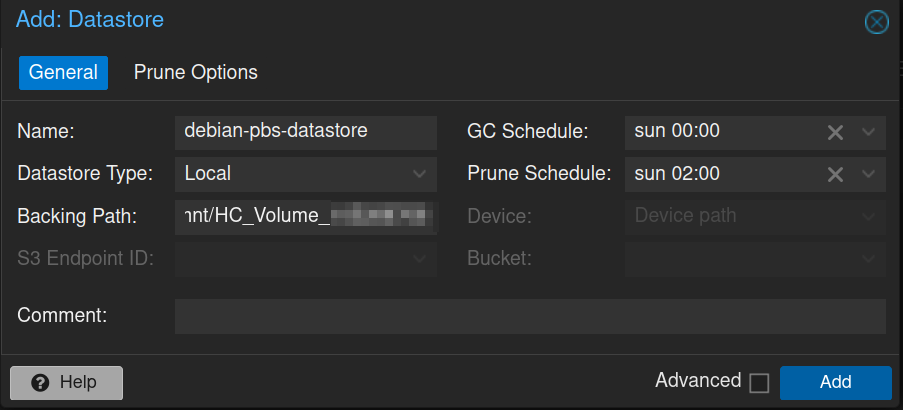Close the Add Datastore dialog
This screenshot has width=903, height=410.
[x=876, y=21]
